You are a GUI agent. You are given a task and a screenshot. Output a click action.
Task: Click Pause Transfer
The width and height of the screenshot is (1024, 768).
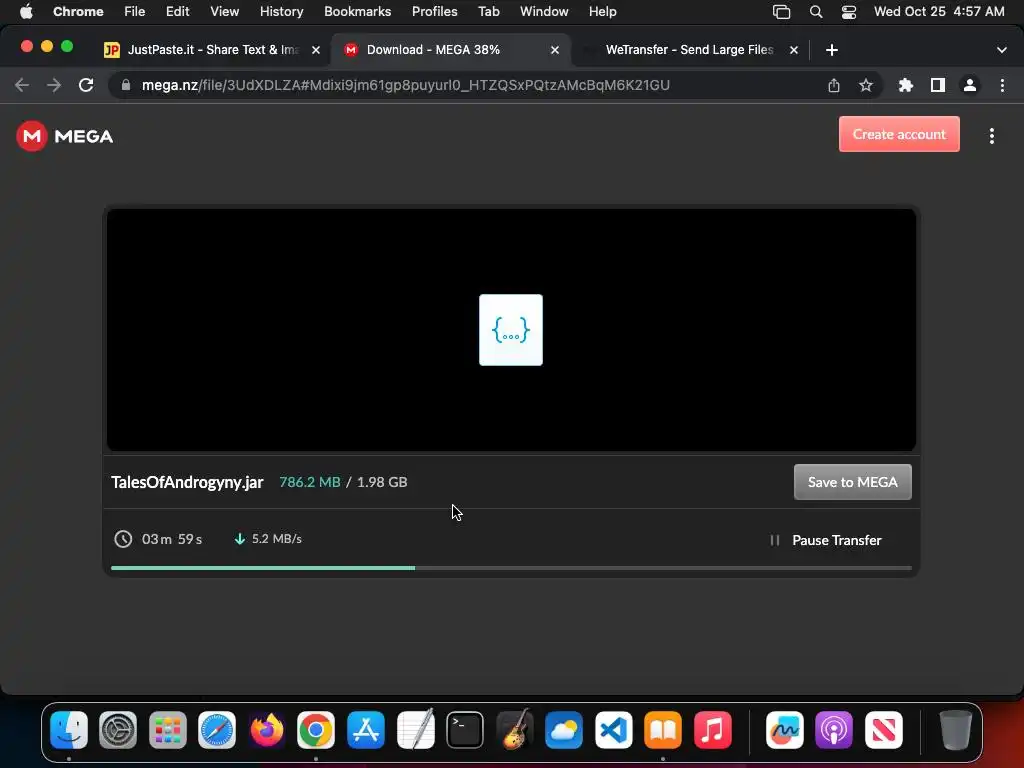point(837,540)
